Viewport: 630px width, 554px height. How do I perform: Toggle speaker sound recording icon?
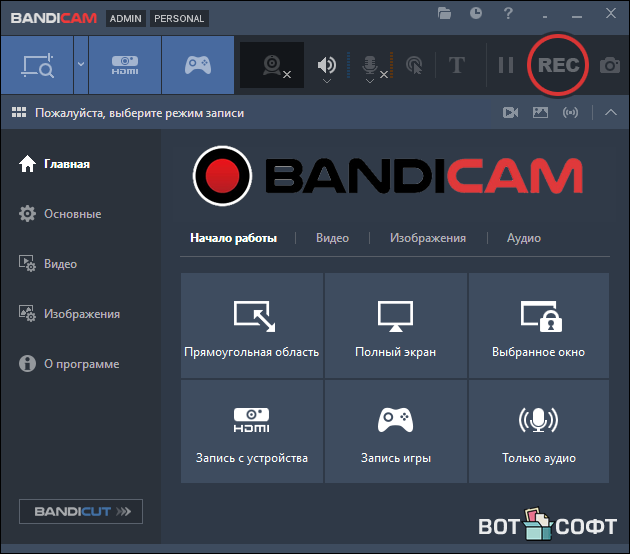[x=327, y=64]
